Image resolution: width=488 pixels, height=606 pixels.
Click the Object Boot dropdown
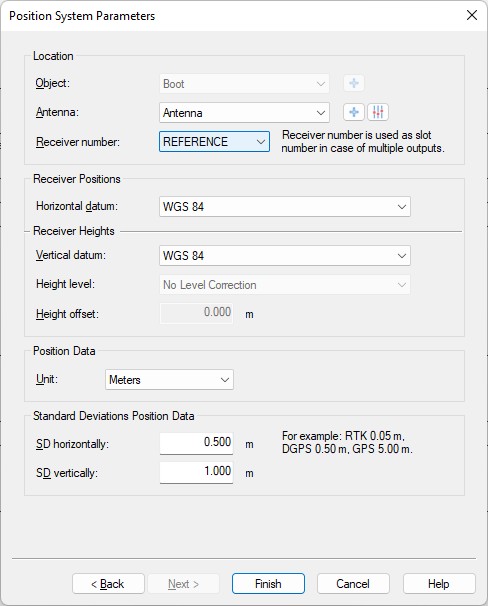[x=244, y=83]
